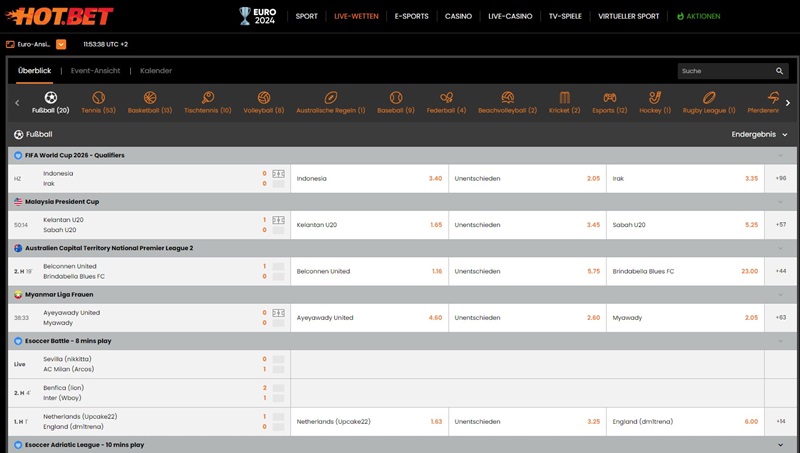Switch to the Überblick tab
Image resolution: width=800 pixels, height=453 pixels.
click(34, 71)
